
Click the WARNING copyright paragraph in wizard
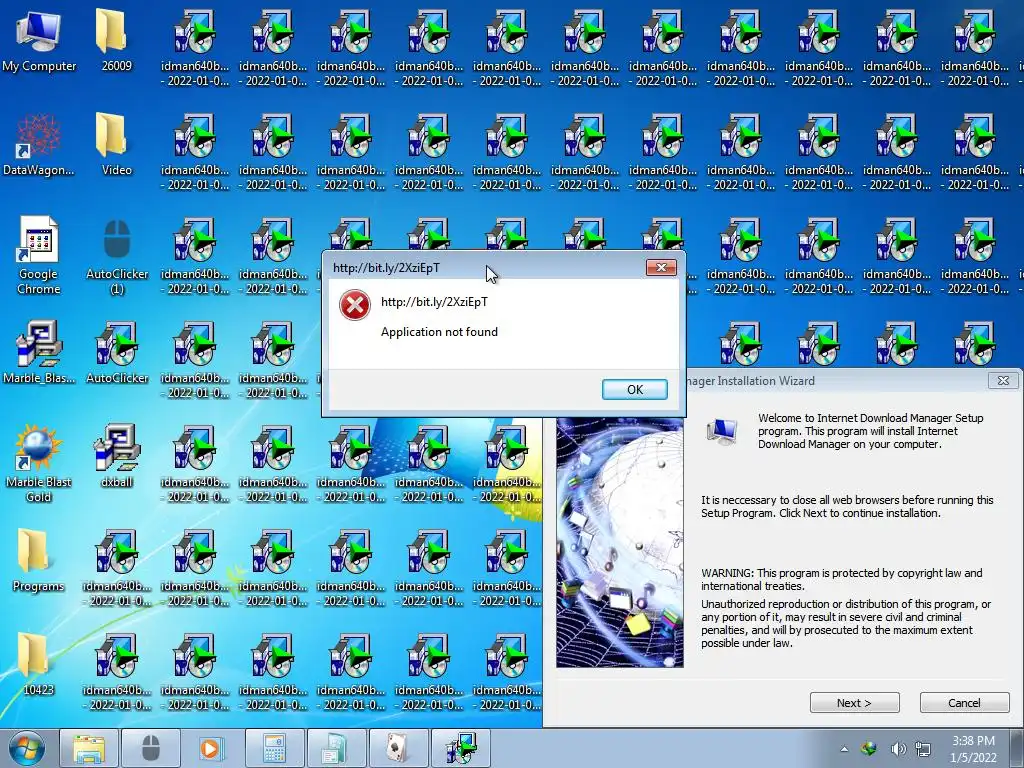pyautogui.click(x=842, y=579)
